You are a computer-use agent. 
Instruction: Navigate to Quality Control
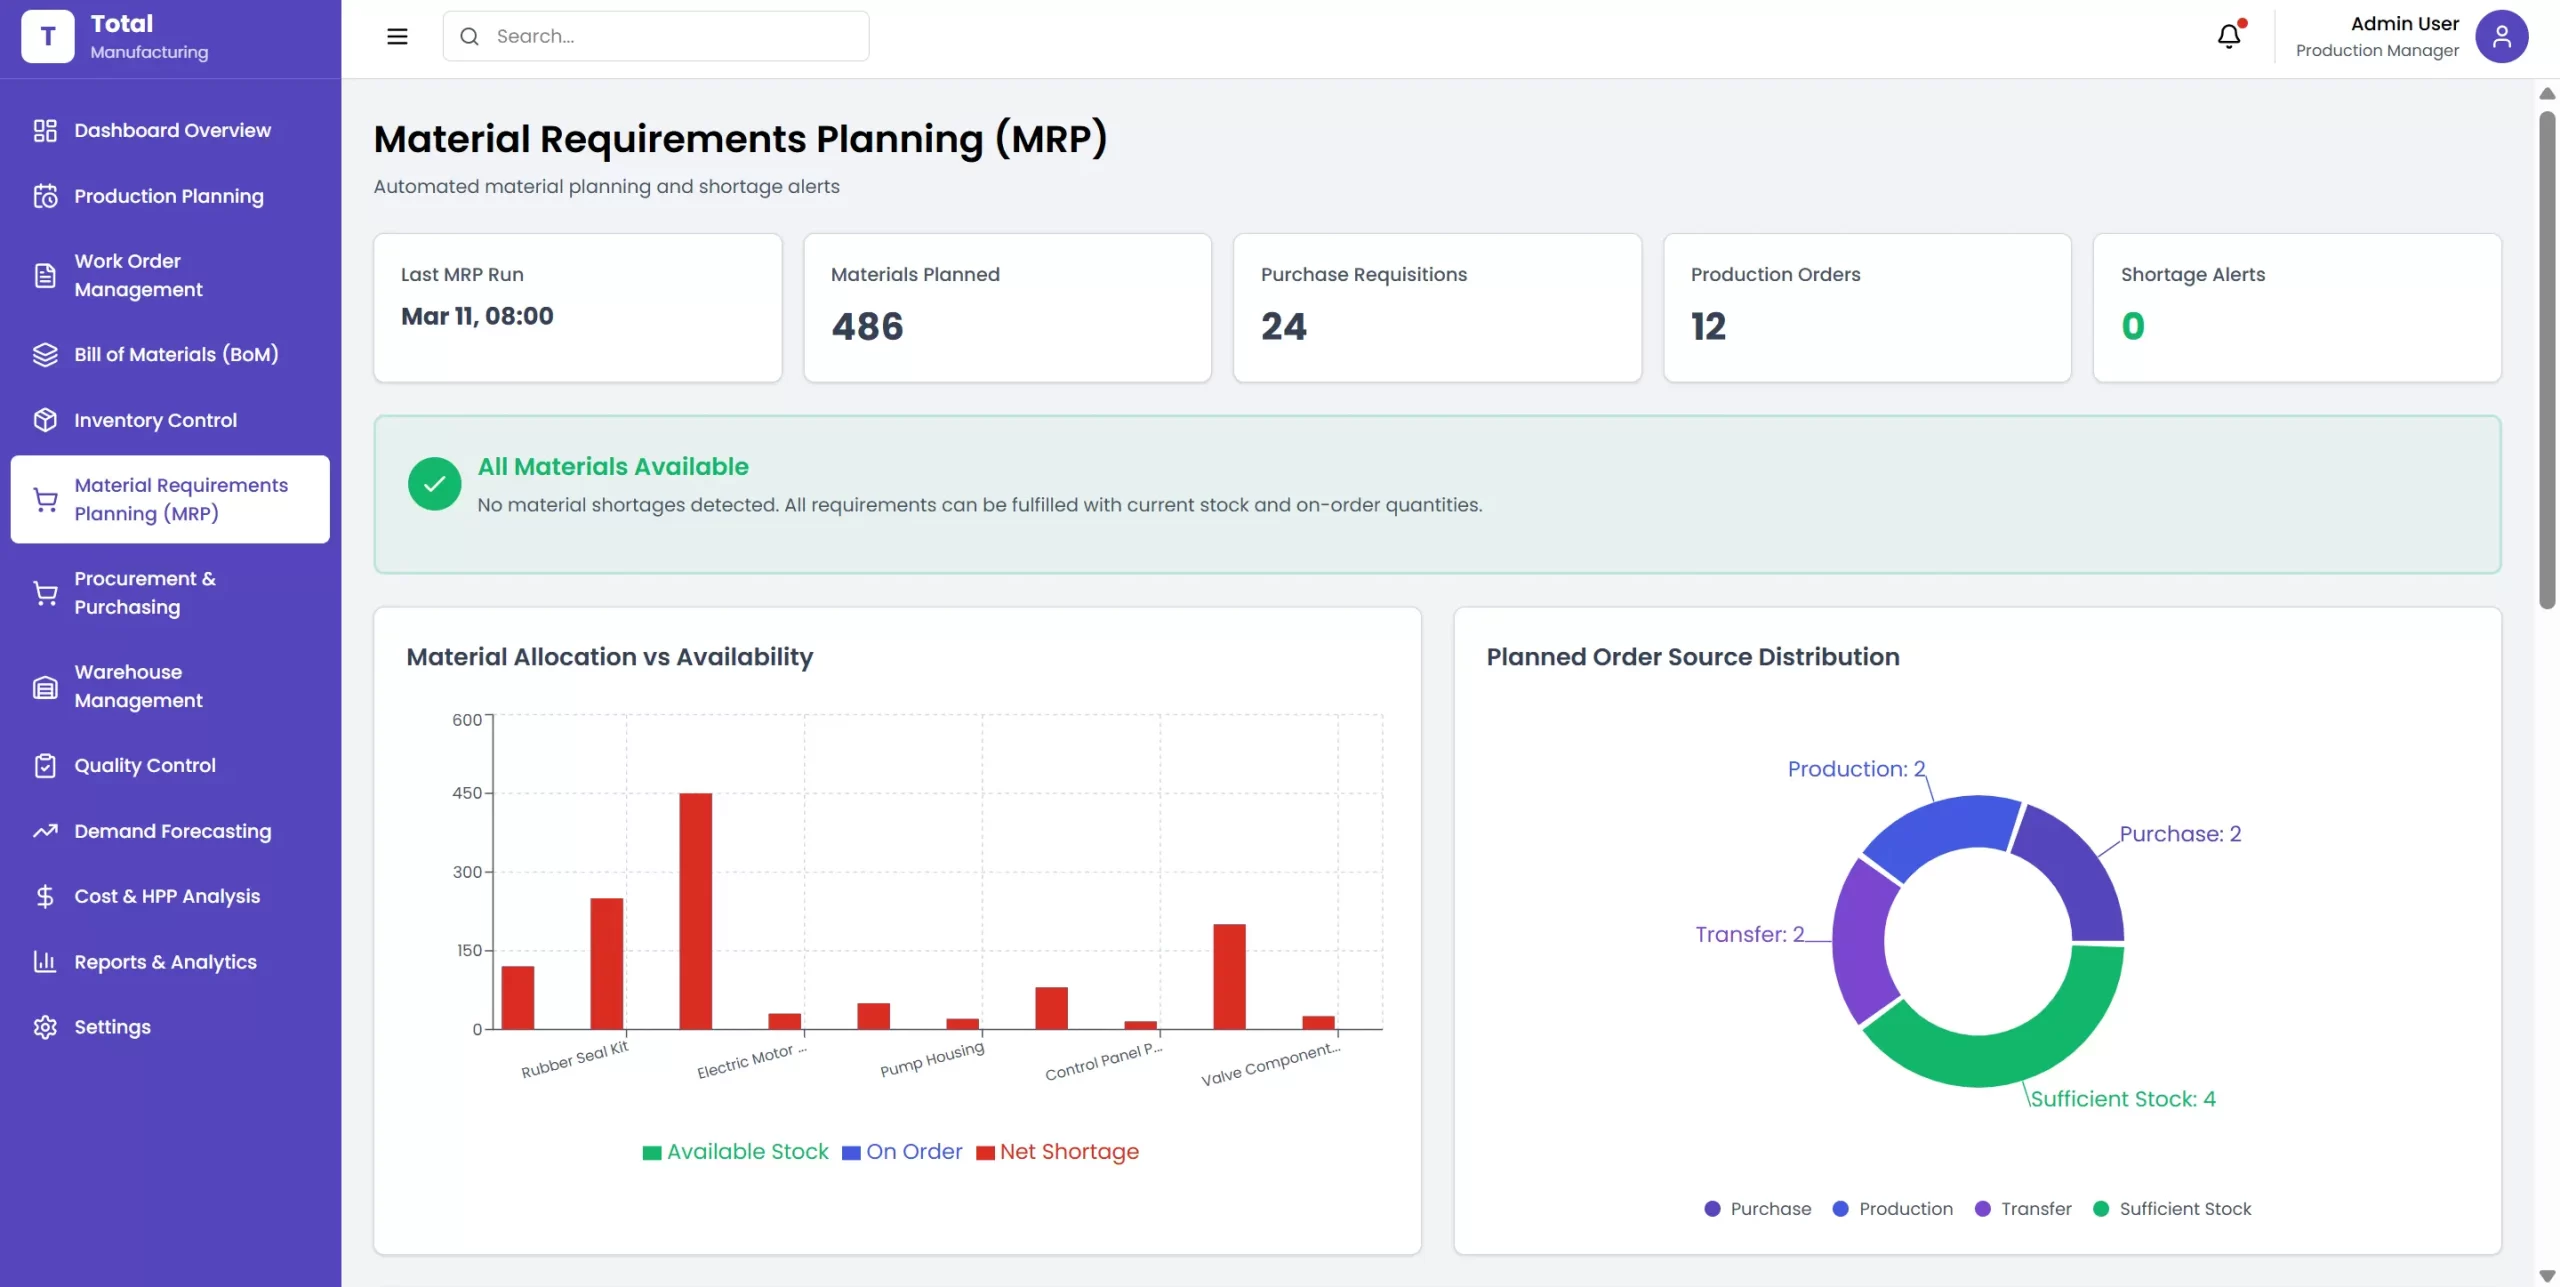(145, 765)
